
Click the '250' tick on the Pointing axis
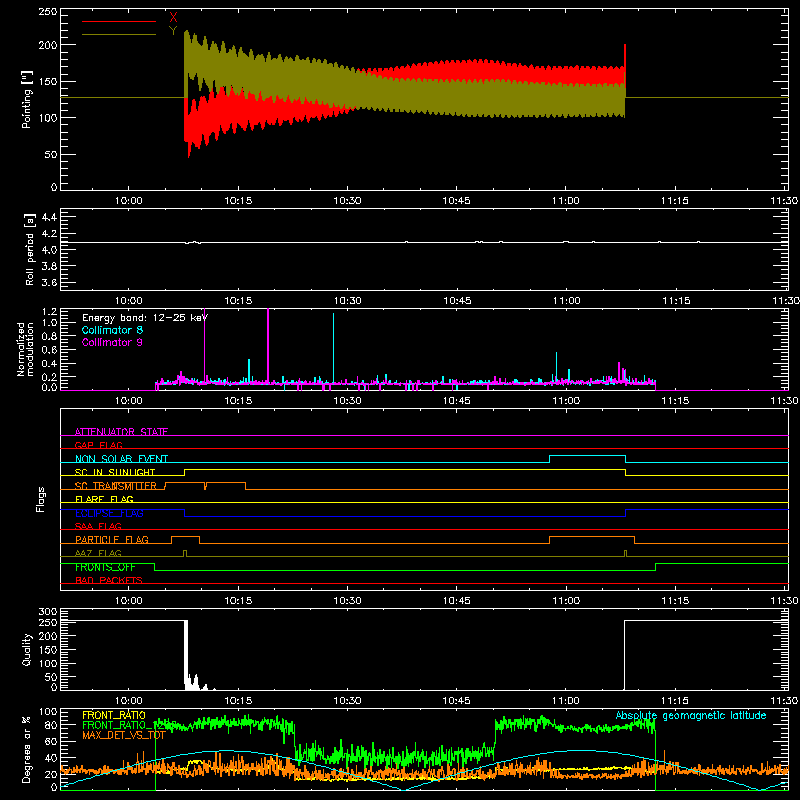coord(48,12)
